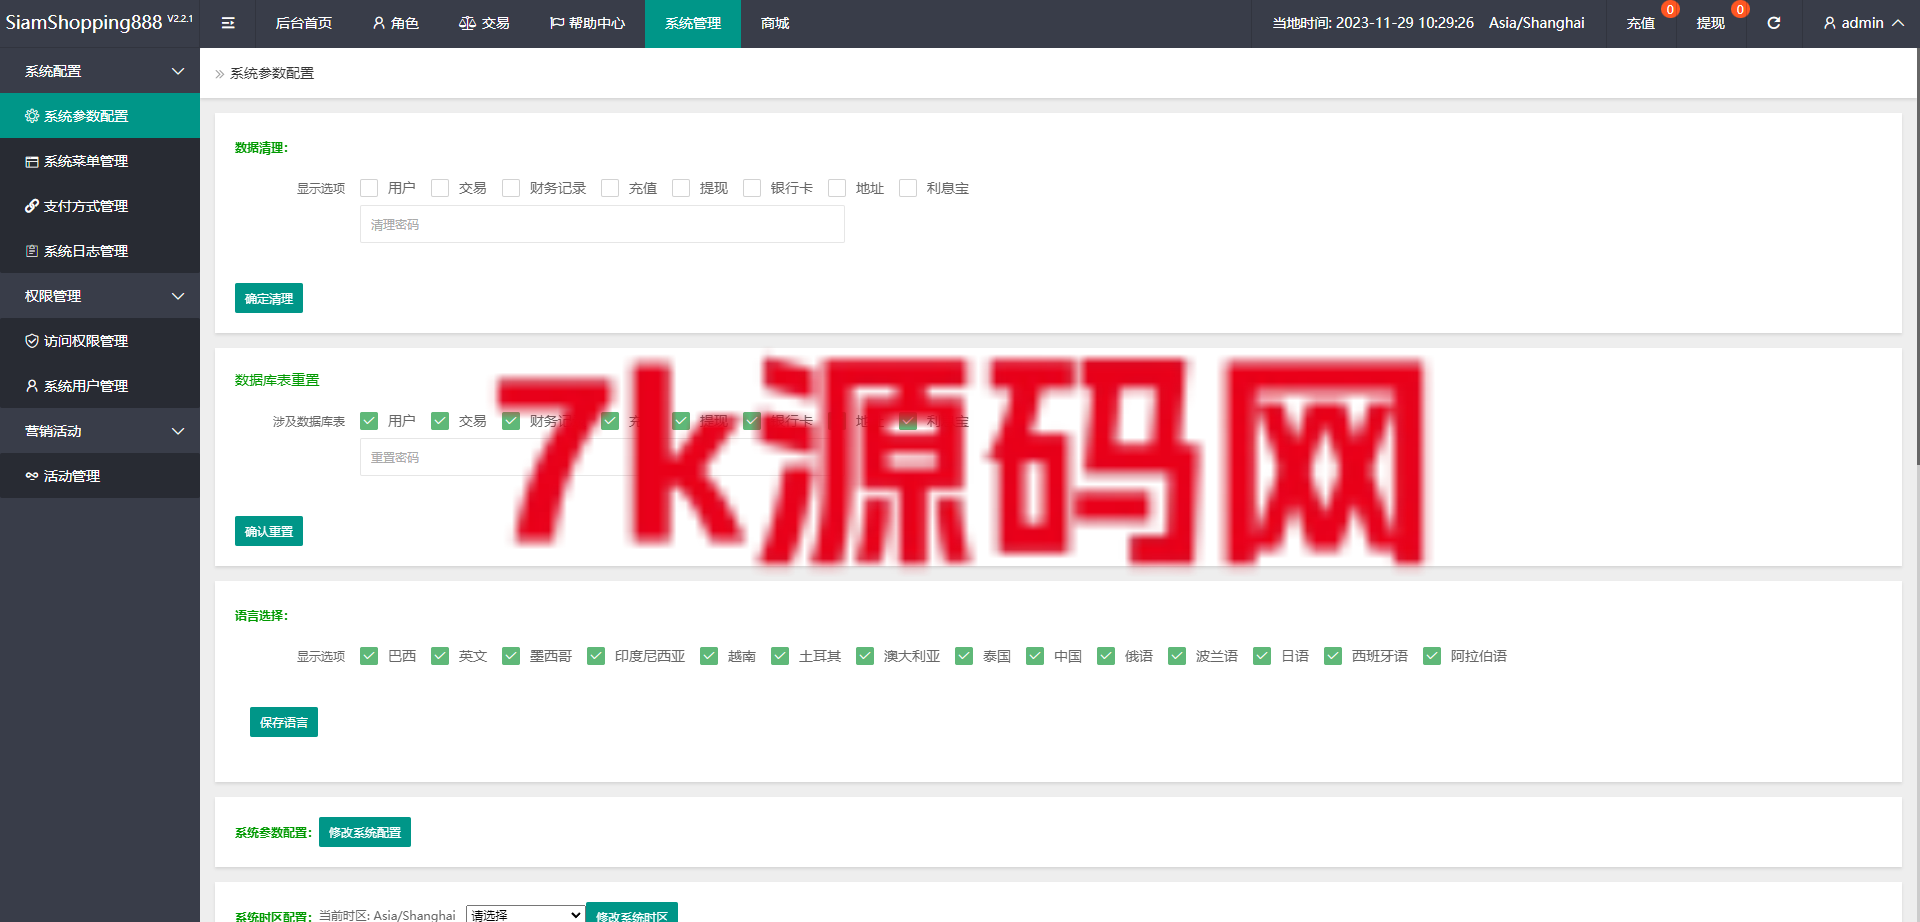Uncheck the 澳大利亚 language option
The image size is (1920, 922).
[x=865, y=656]
